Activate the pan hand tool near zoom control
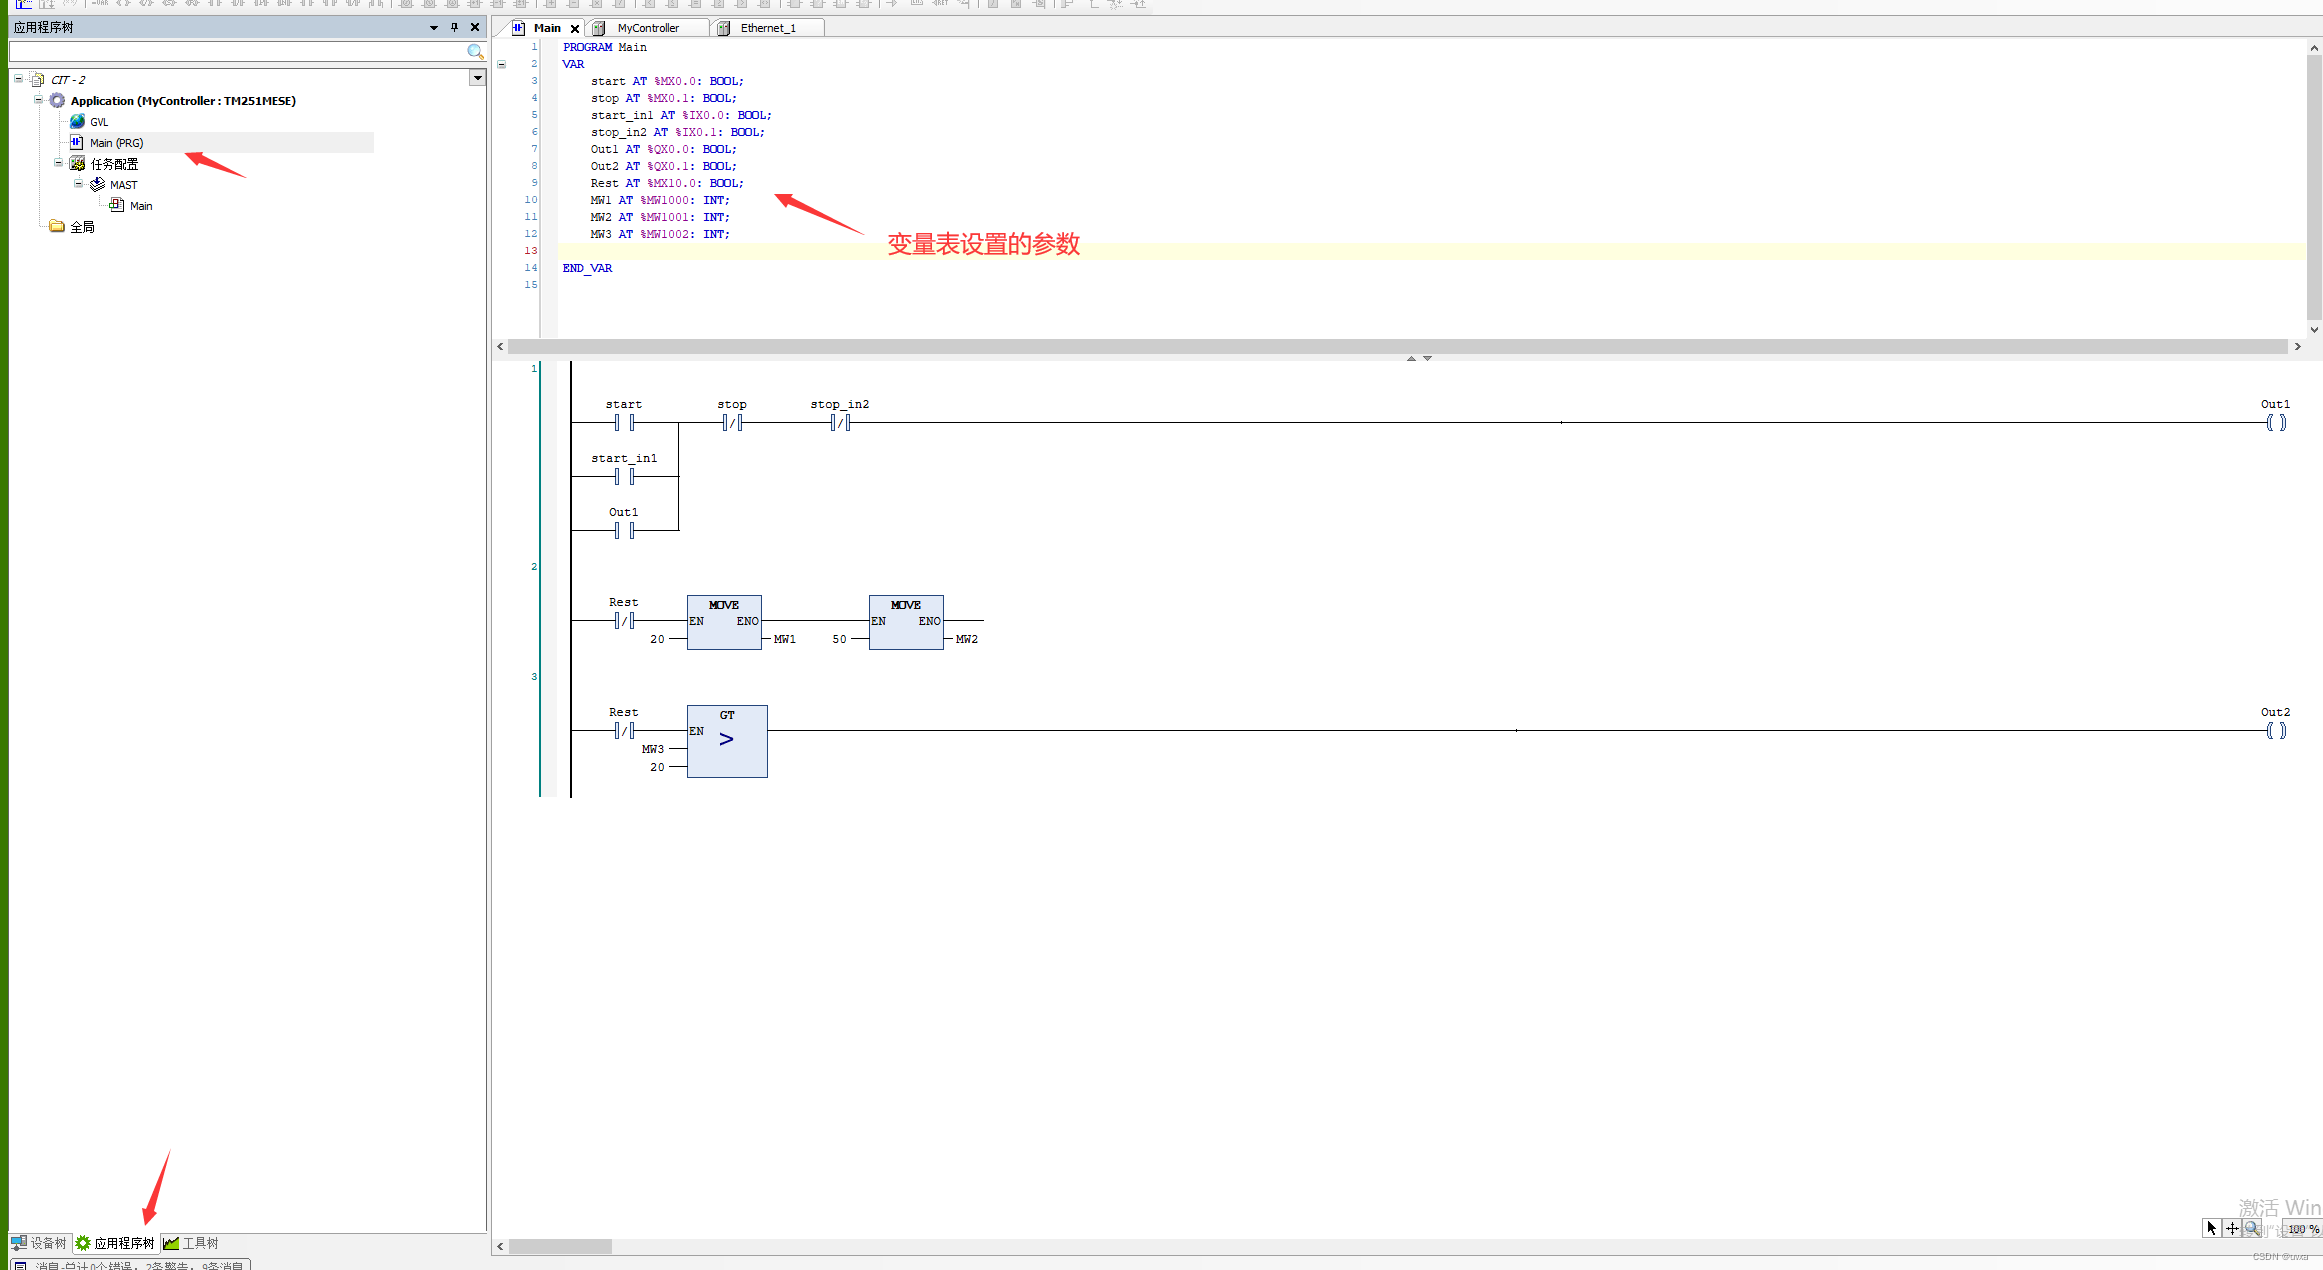The width and height of the screenshot is (2323, 1270). (x=2232, y=1228)
